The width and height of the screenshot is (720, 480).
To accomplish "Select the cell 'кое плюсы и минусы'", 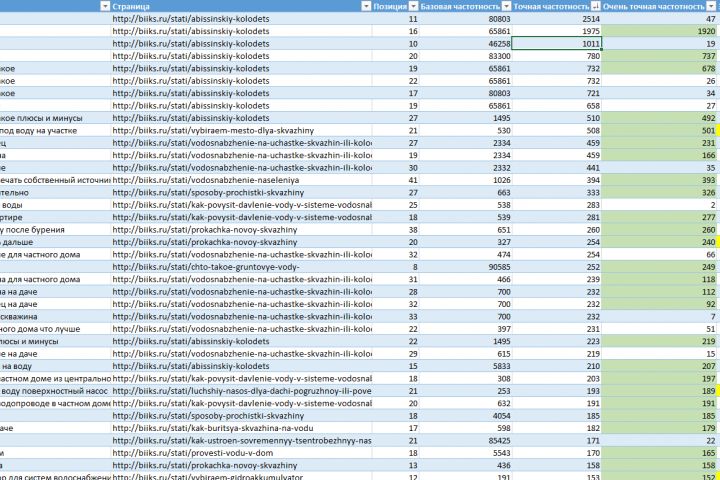I will (x=55, y=118).
